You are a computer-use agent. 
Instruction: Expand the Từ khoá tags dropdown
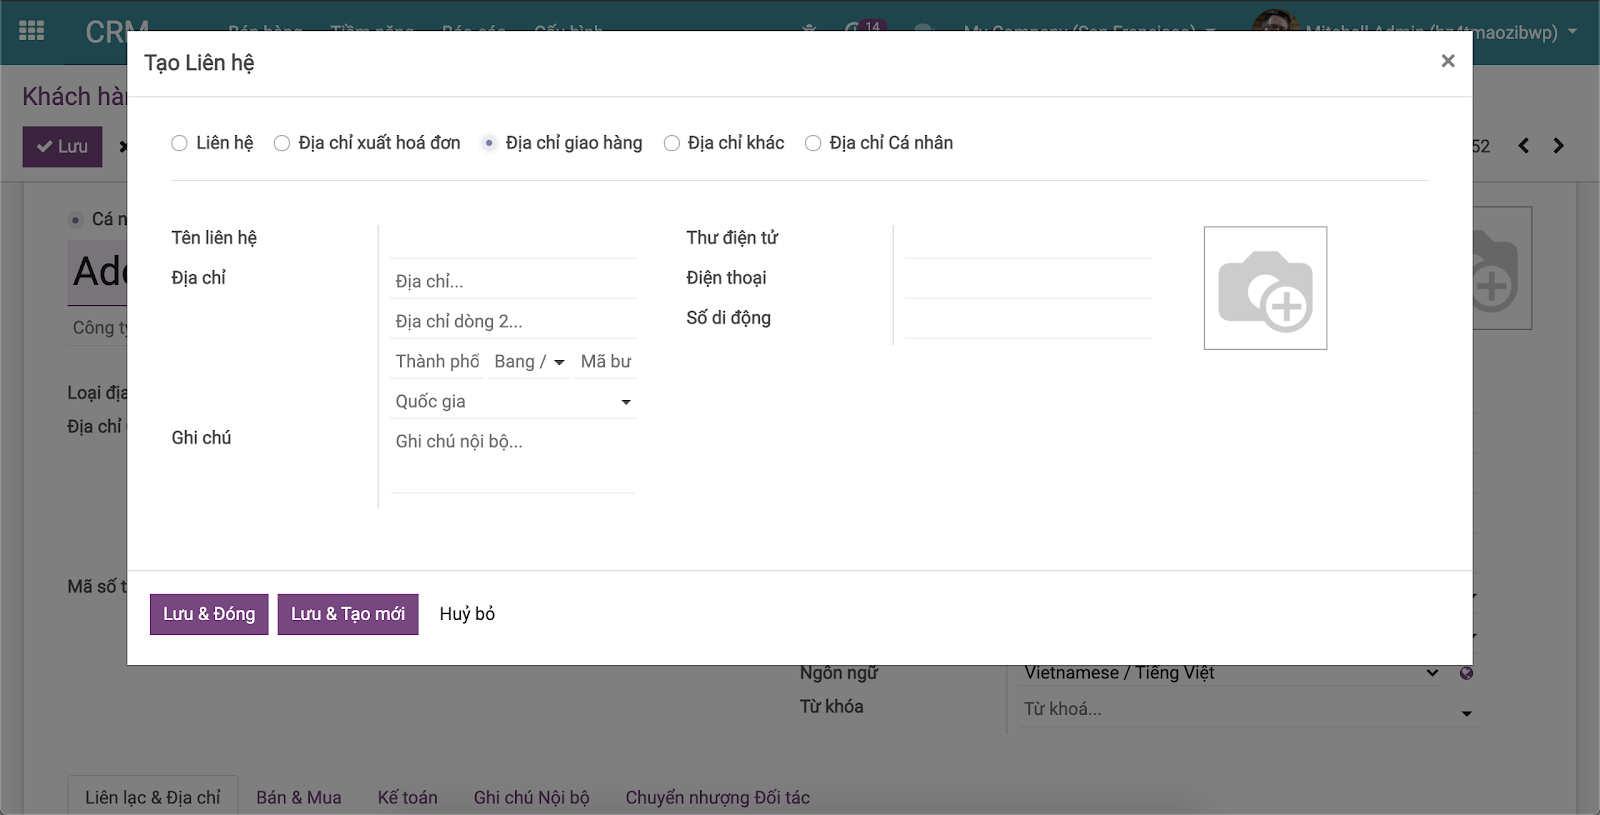[1467, 713]
